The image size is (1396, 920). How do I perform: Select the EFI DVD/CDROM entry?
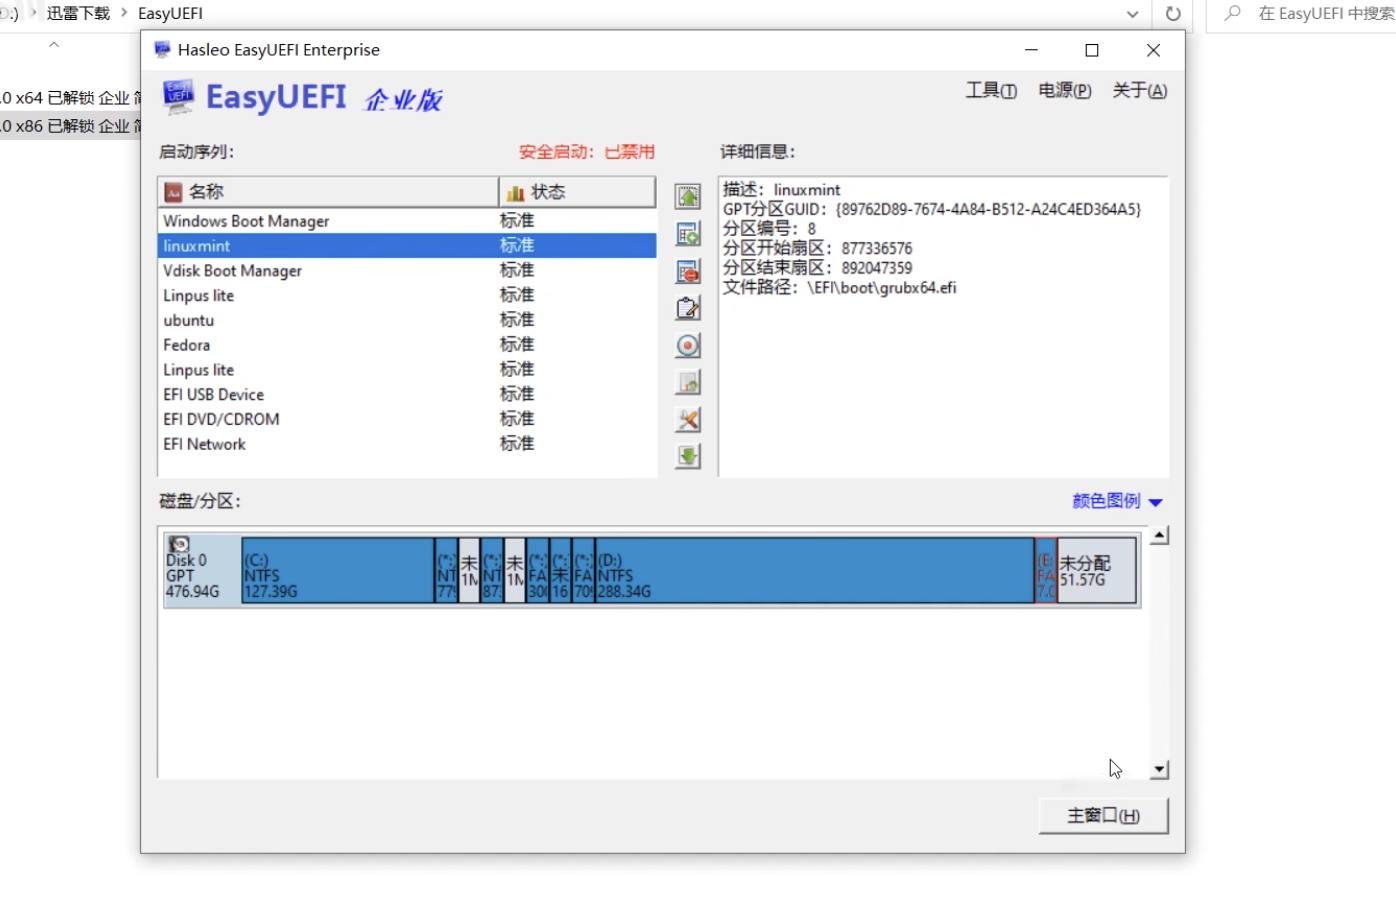click(x=407, y=419)
